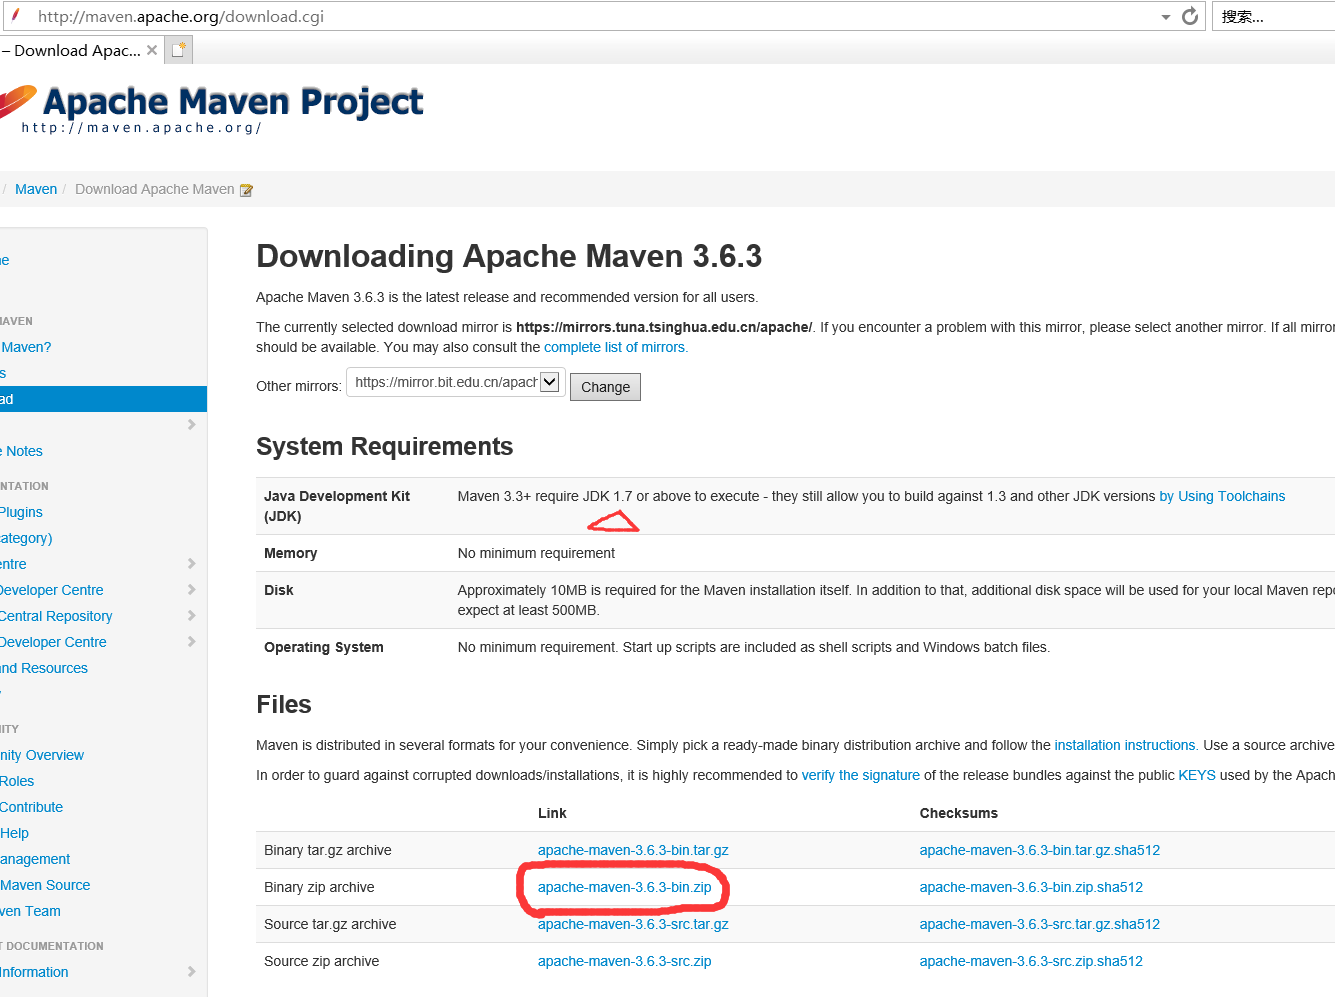Click 'No minimum requirement' memory value
The image size is (1335, 997).
[536, 553]
